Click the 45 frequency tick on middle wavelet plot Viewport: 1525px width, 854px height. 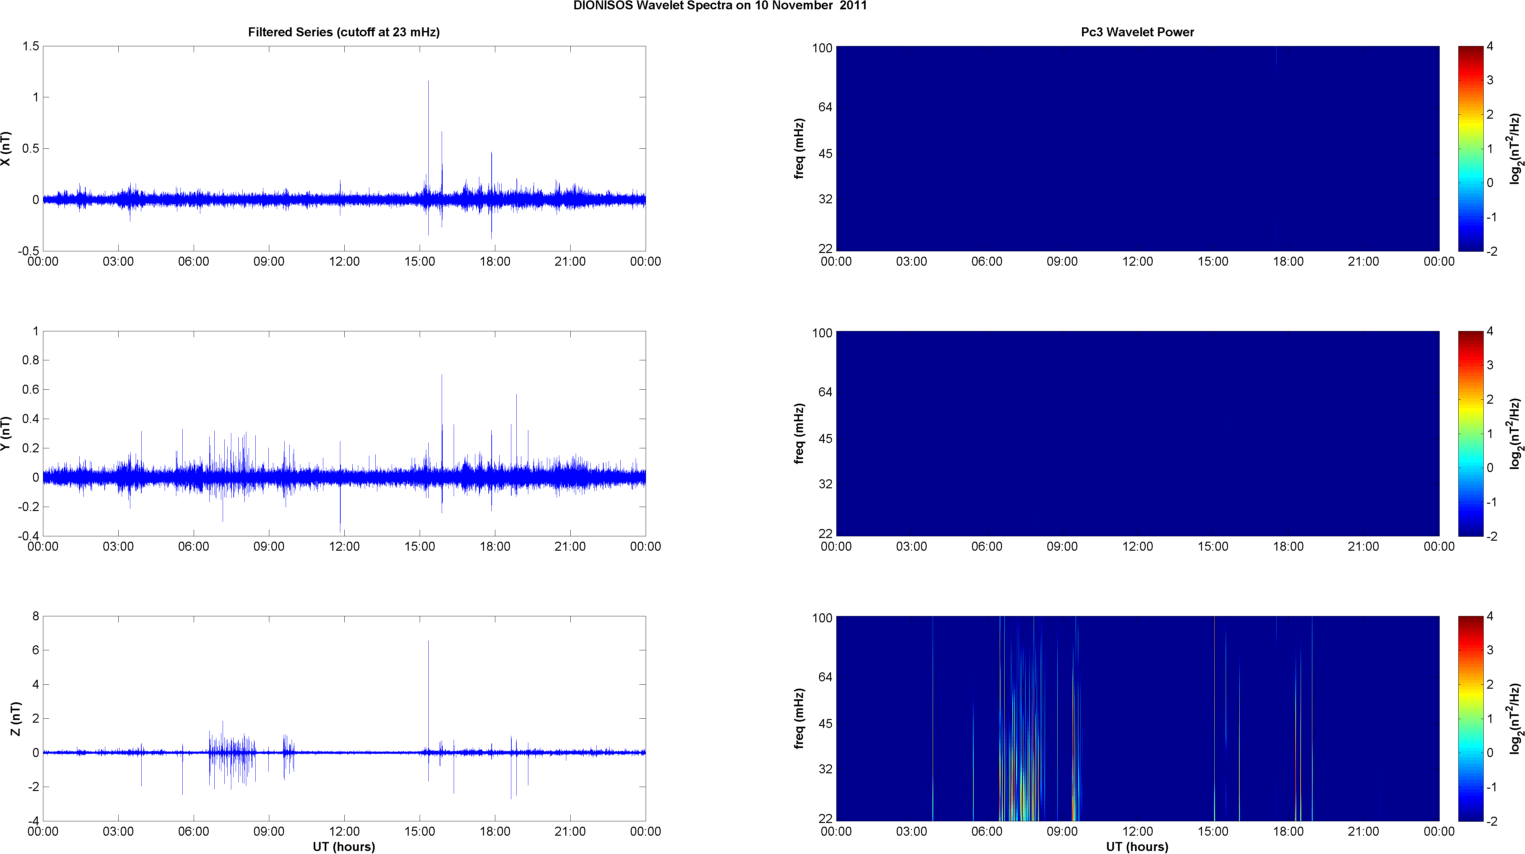pyautogui.click(x=825, y=439)
